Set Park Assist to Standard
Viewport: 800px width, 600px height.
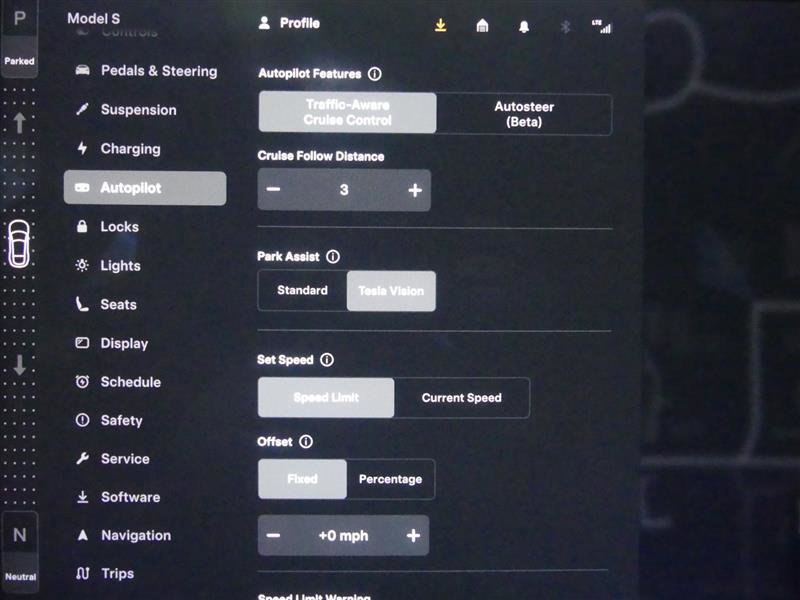click(302, 290)
